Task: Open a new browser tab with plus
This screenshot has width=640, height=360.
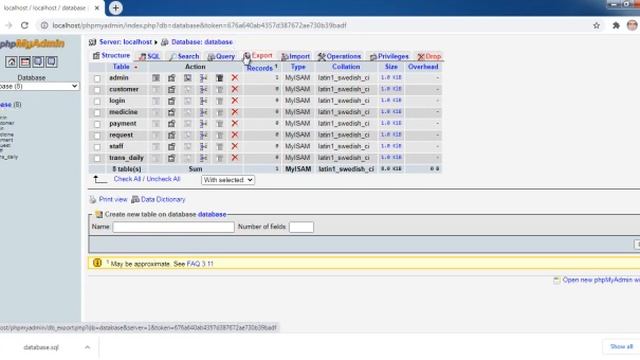Action: tap(116, 8)
